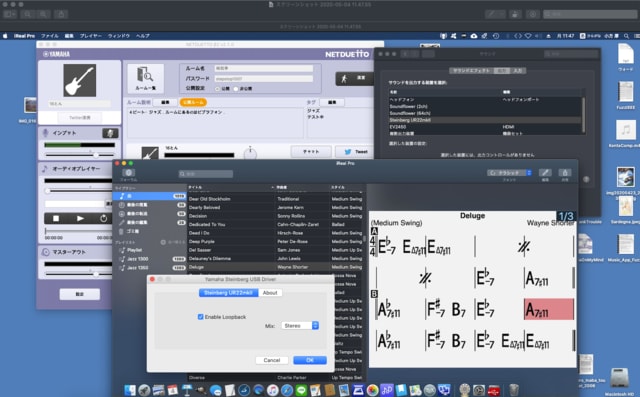Switch to About tab in USB Driver dialog
The height and width of the screenshot is (397, 640).
pos(270,293)
